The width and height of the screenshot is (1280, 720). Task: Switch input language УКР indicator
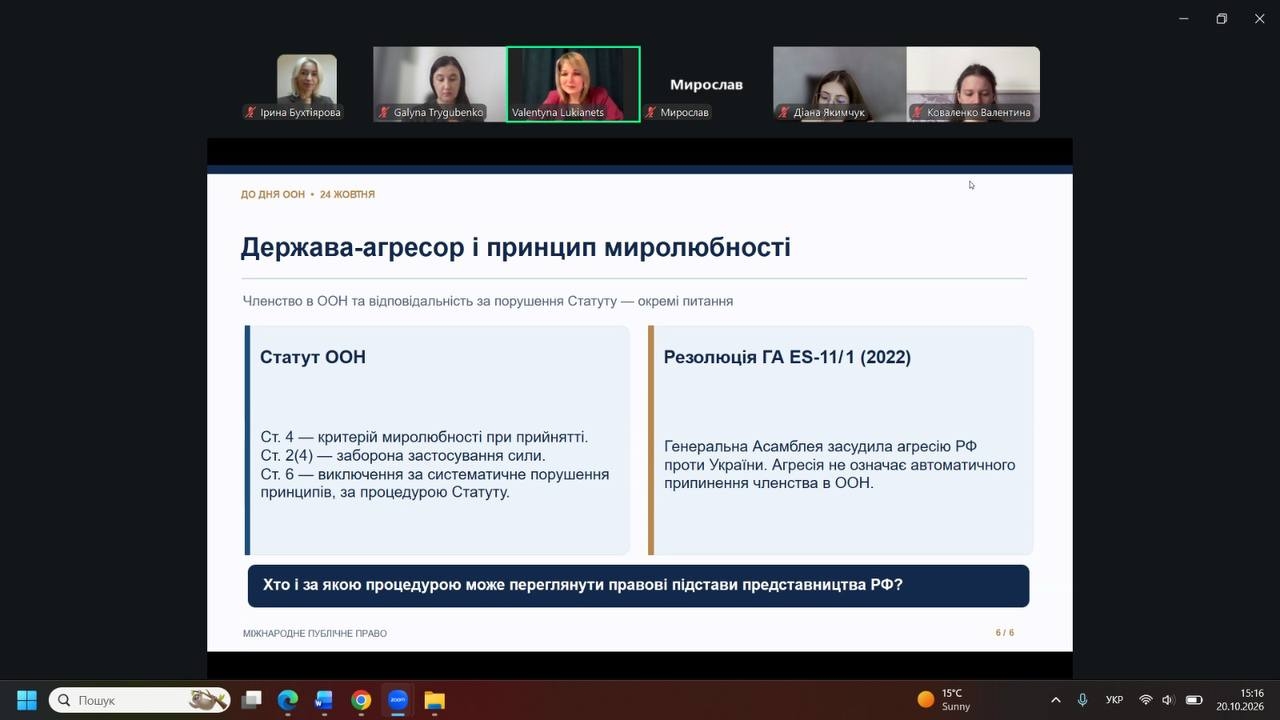1114,700
